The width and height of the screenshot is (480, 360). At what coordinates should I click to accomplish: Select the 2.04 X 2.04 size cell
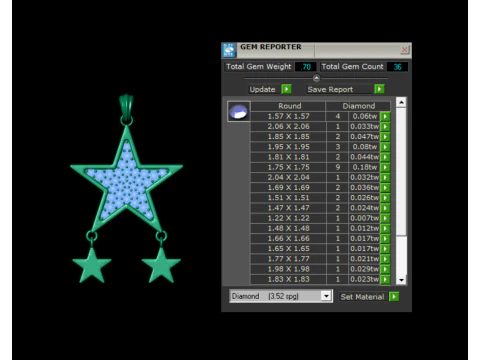[x=288, y=177]
